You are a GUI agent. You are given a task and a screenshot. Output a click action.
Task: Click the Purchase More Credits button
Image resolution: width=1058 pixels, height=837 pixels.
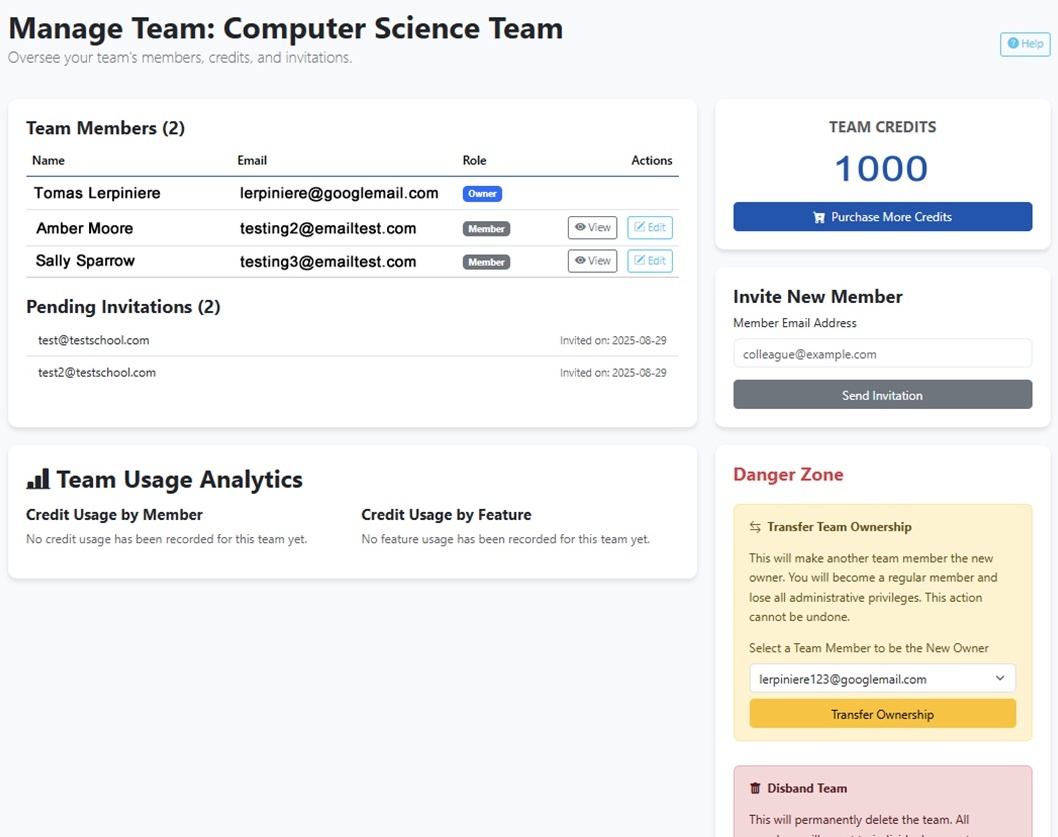pos(882,217)
